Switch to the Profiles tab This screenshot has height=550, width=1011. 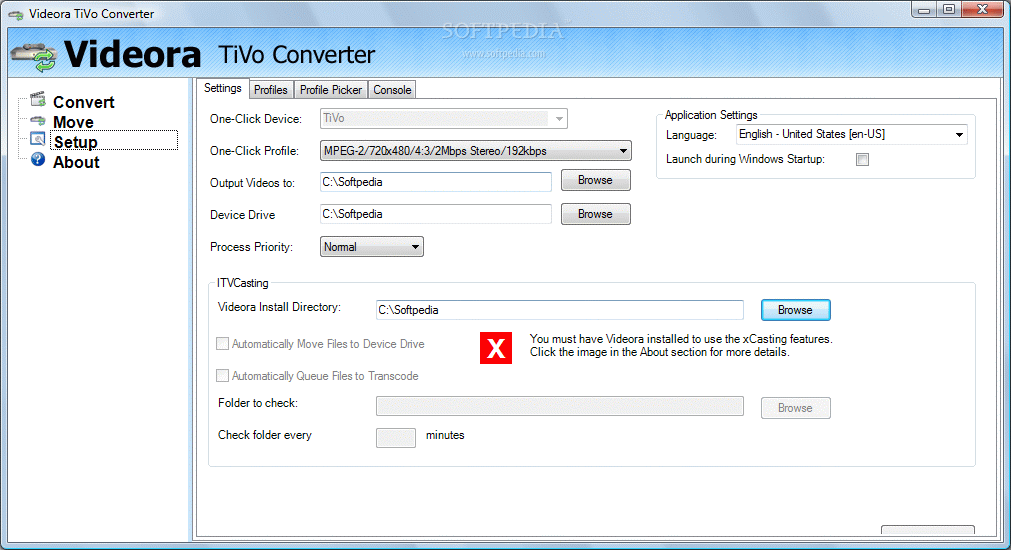point(271,90)
